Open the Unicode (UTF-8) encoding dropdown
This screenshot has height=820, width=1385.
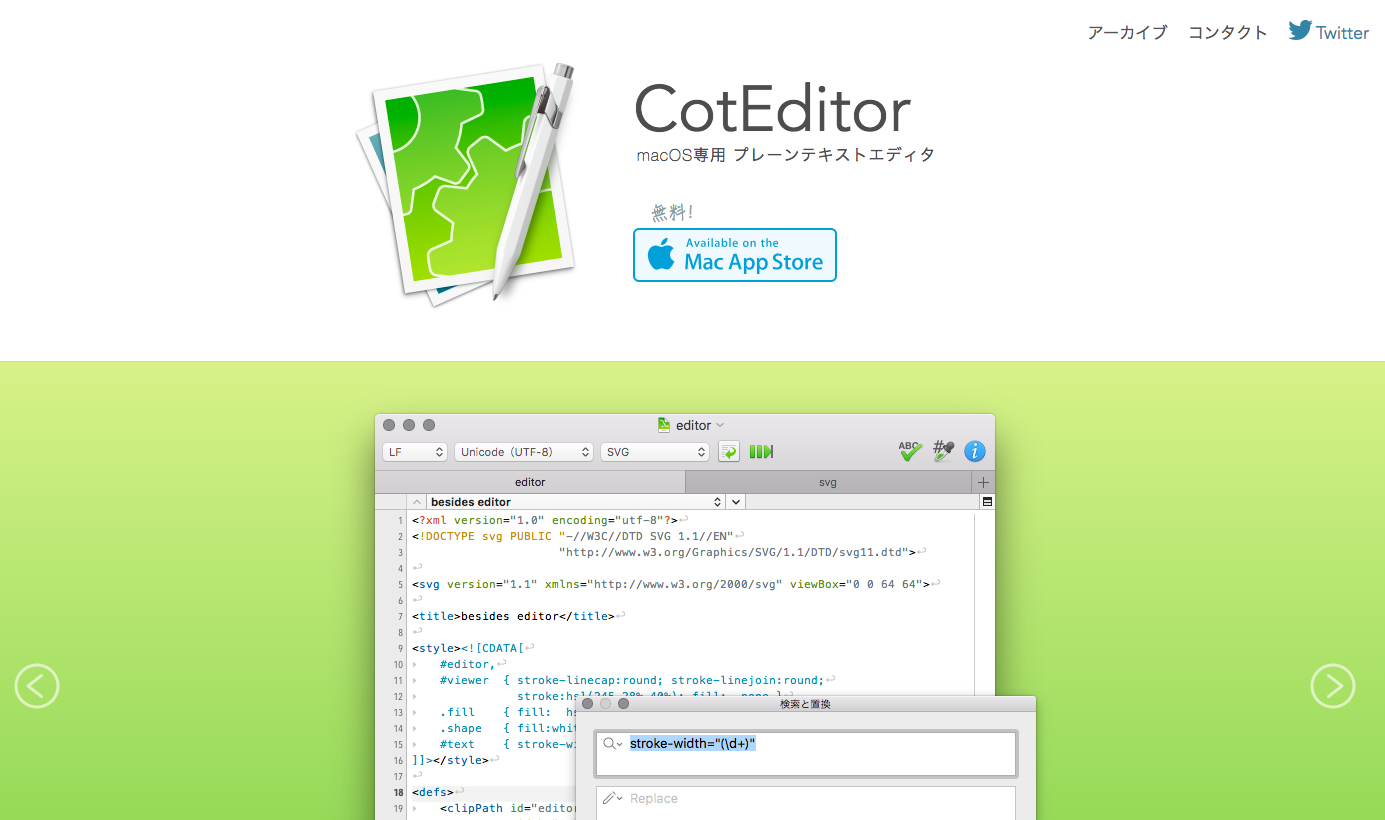click(523, 451)
